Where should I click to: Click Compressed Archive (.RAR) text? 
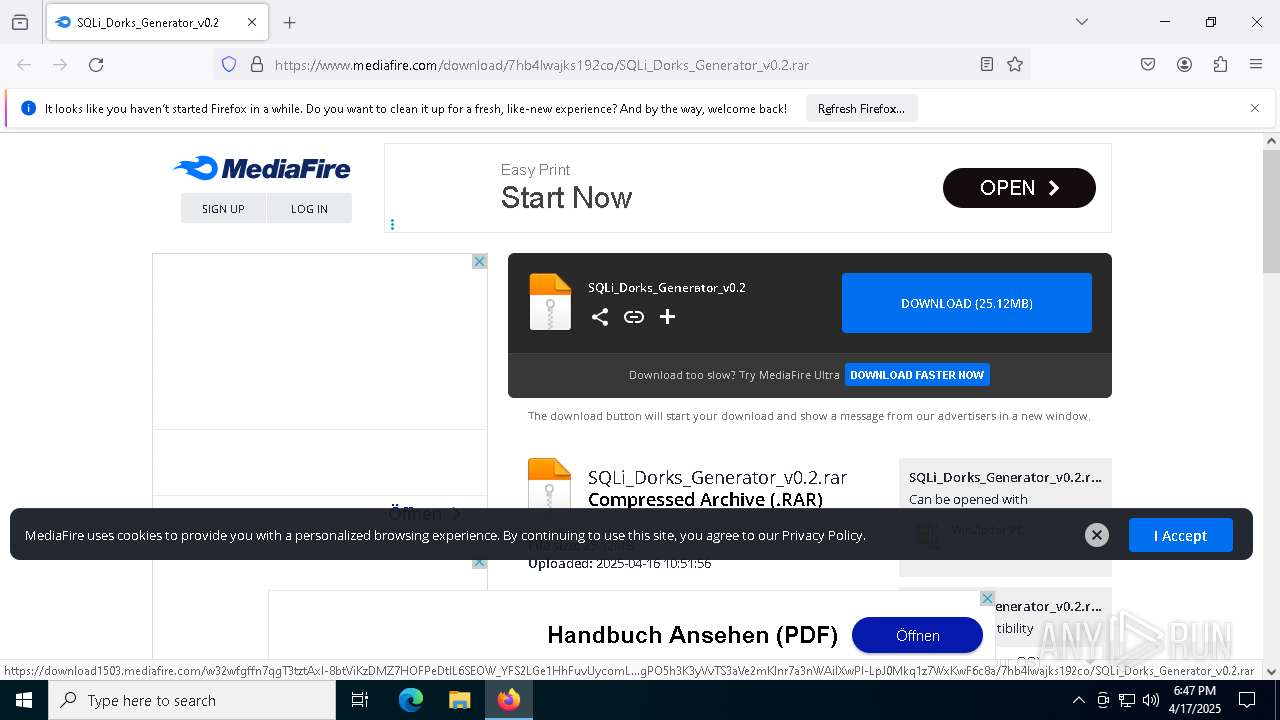[x=705, y=499]
